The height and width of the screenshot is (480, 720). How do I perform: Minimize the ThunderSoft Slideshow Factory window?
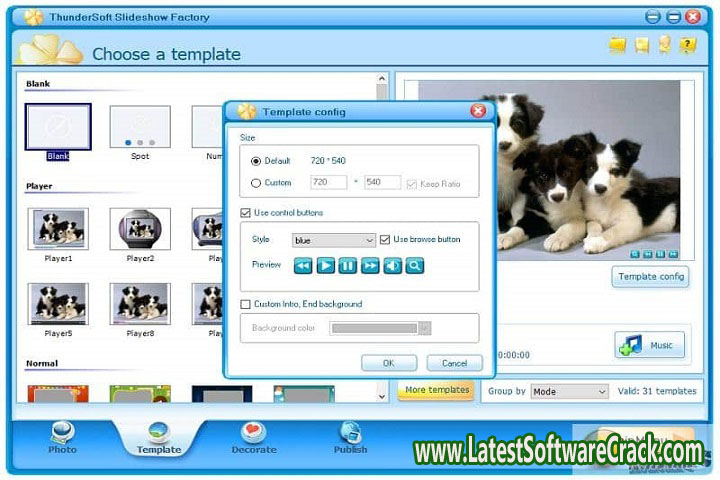tap(652, 17)
